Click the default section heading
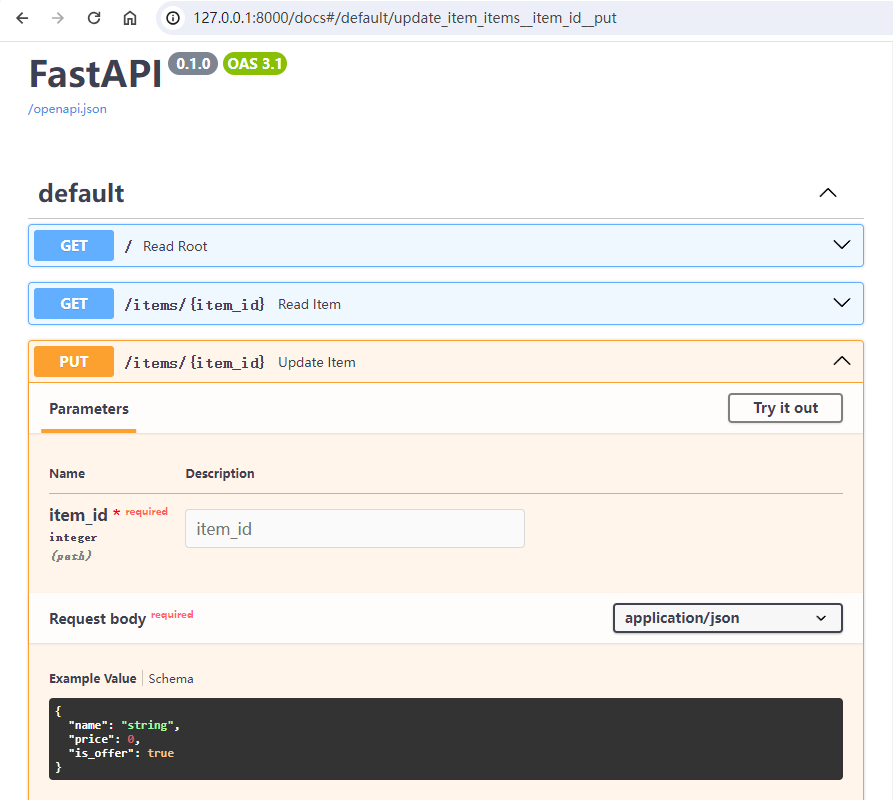Image resolution: width=893 pixels, height=800 pixels. click(x=81, y=193)
